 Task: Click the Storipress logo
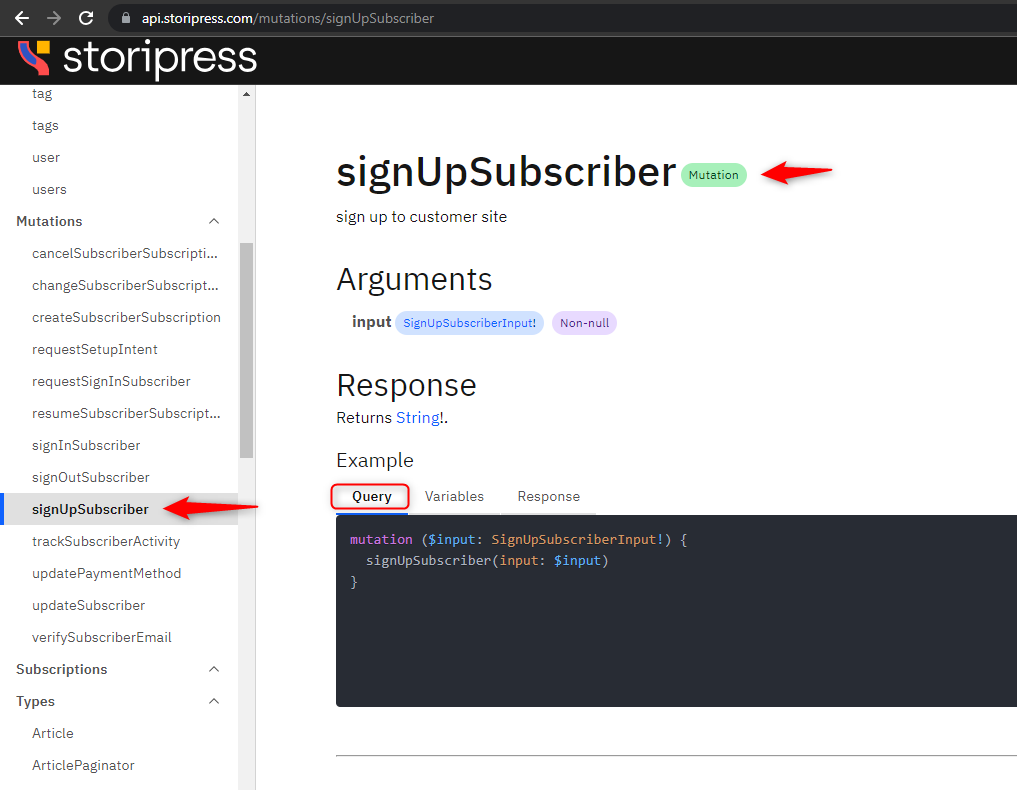138,58
